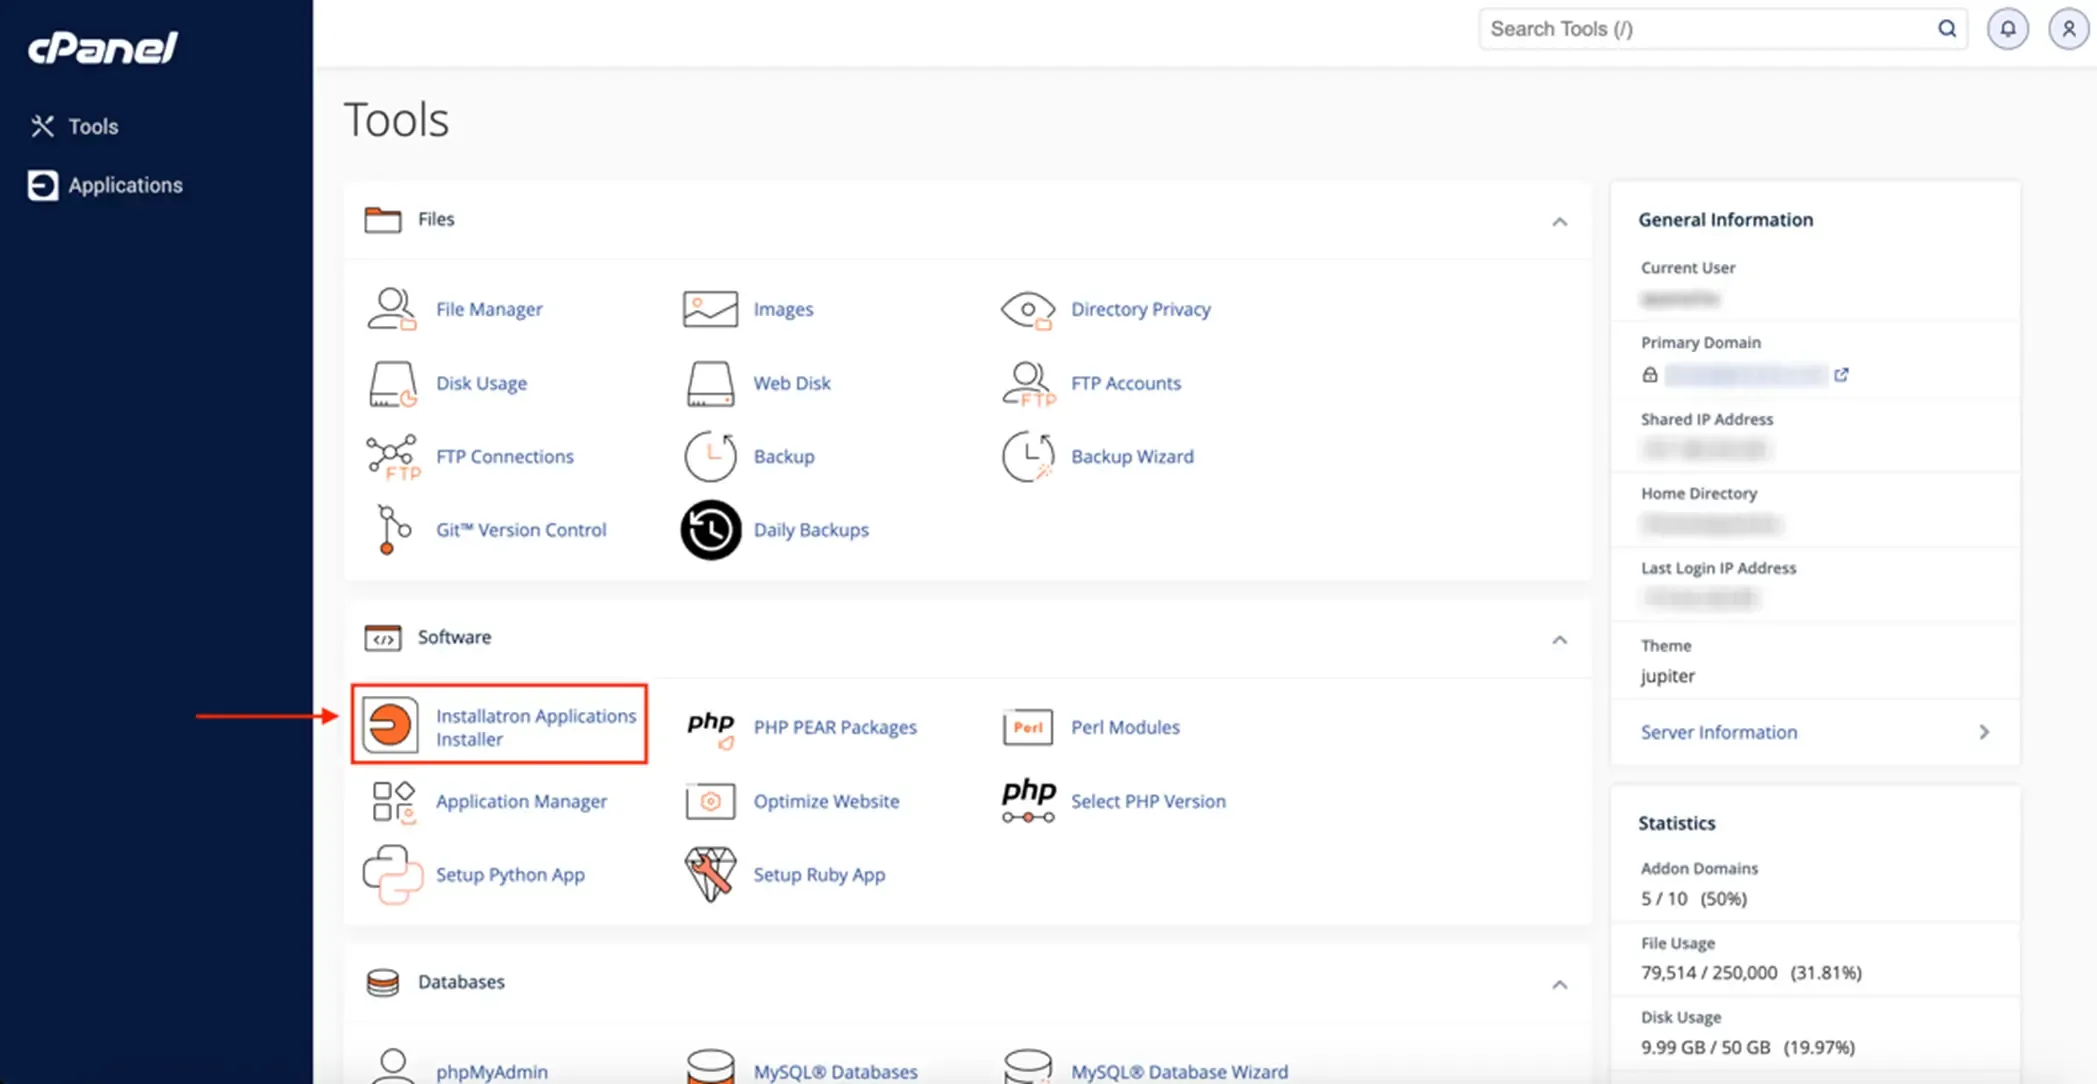
Task: Open the notifications bell
Action: 2007,28
